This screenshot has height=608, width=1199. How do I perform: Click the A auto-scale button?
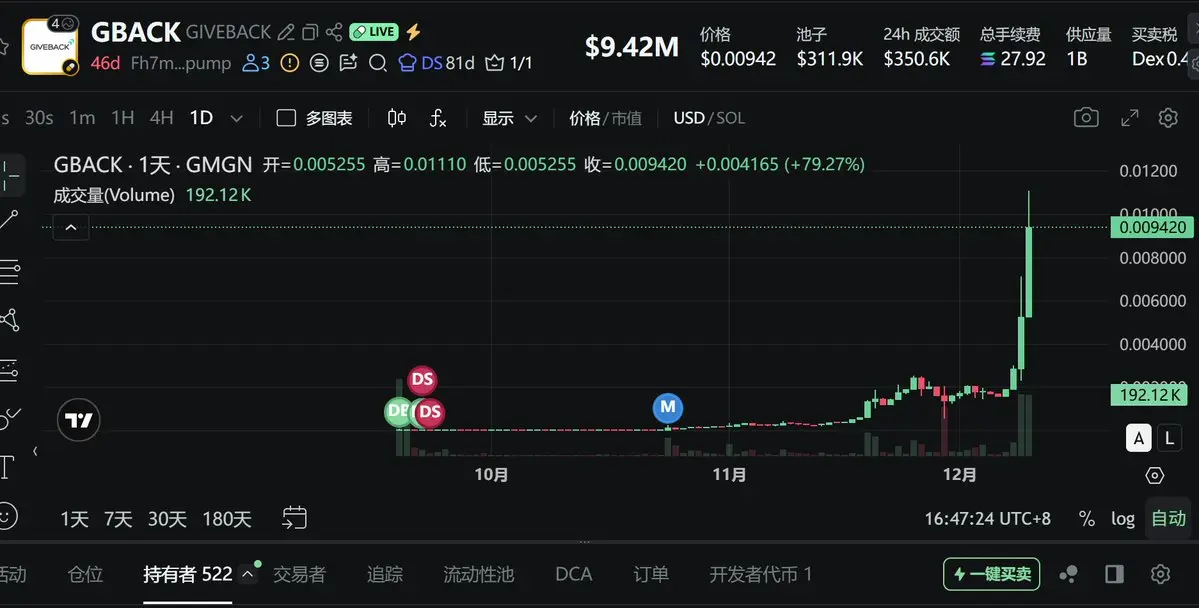point(1139,438)
